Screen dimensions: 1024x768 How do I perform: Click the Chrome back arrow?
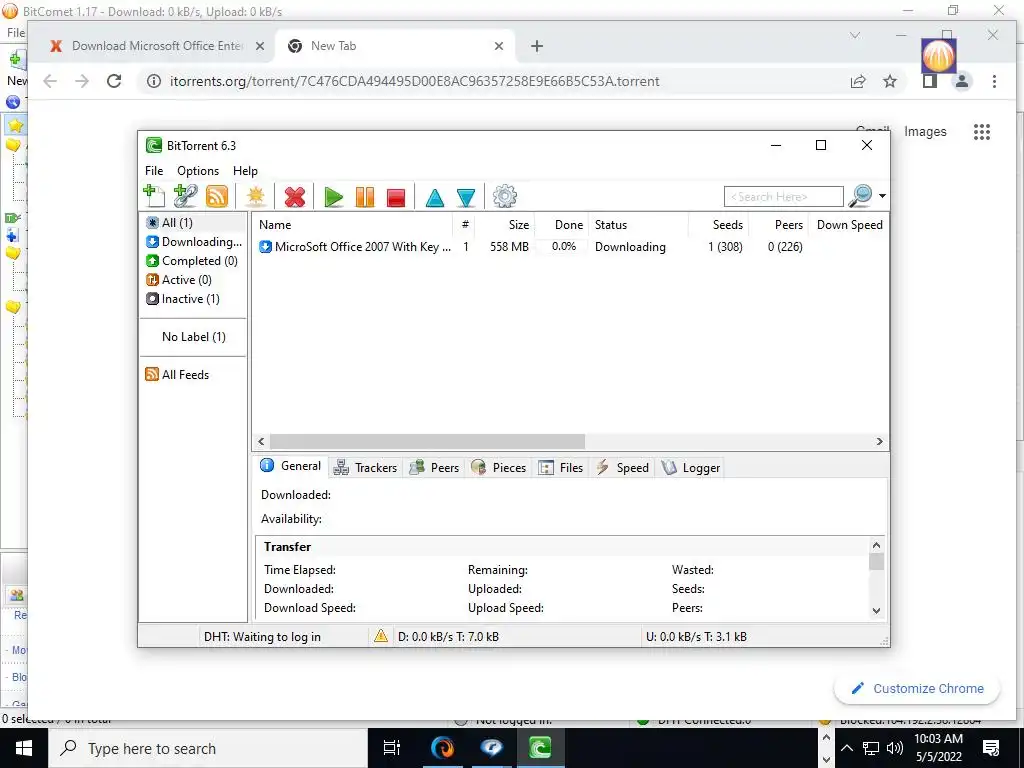[x=50, y=81]
